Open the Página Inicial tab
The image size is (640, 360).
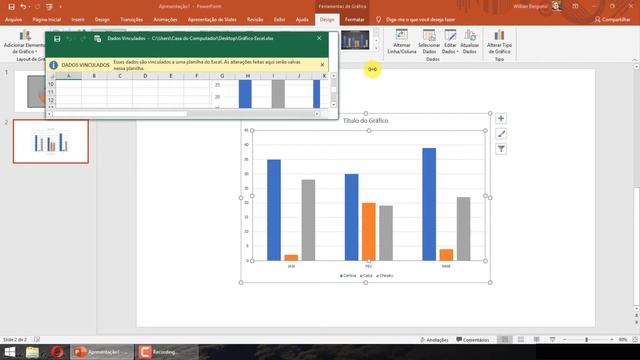tap(47, 20)
